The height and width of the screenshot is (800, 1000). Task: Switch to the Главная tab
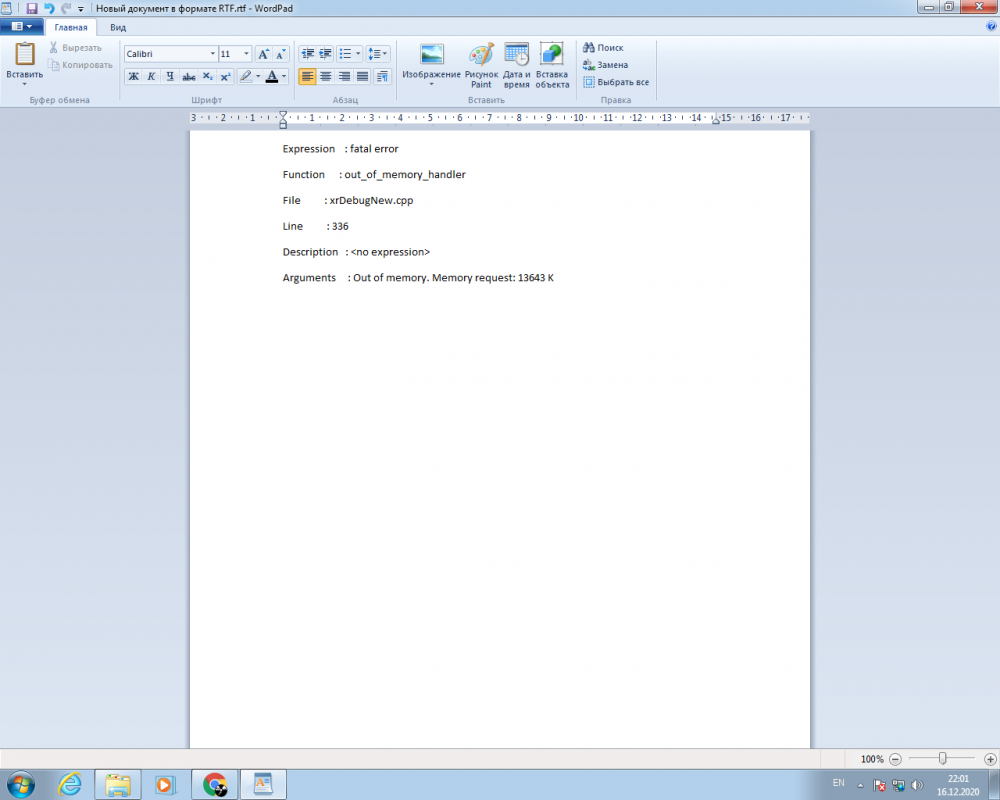[71, 27]
